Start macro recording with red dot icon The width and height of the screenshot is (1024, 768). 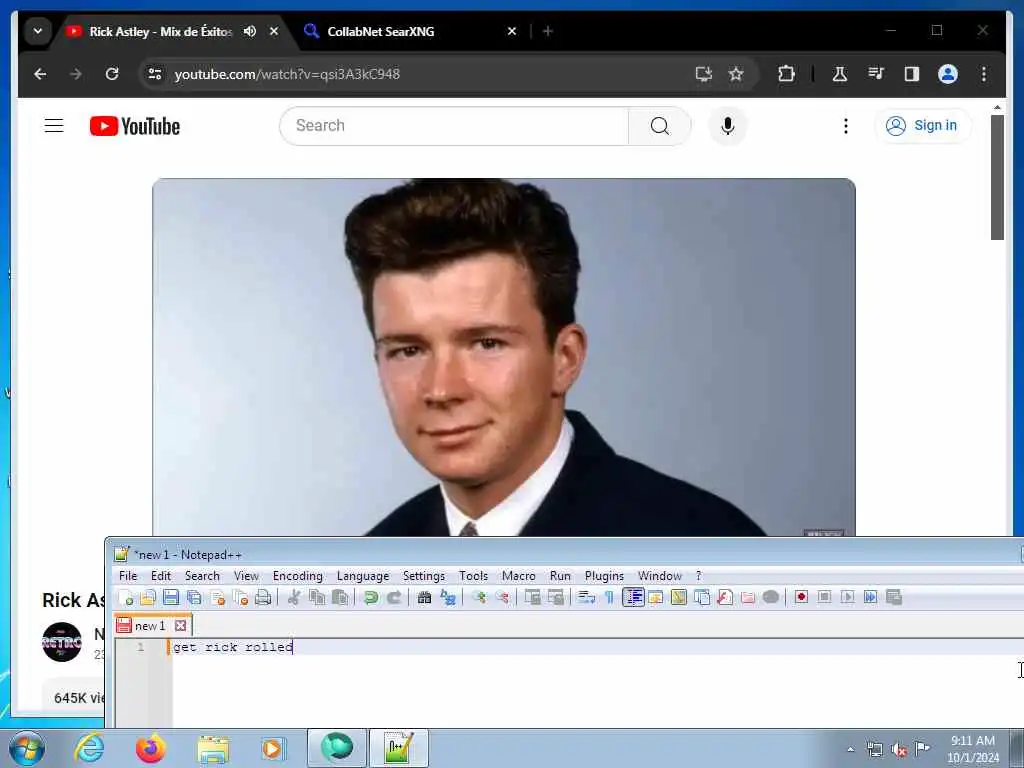[801, 597]
